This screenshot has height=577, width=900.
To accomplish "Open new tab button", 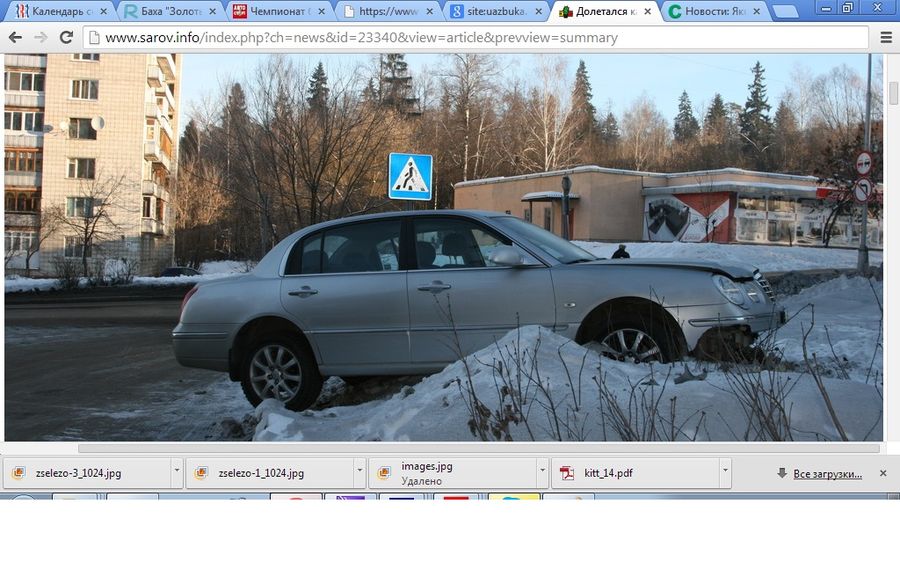I will 786,12.
